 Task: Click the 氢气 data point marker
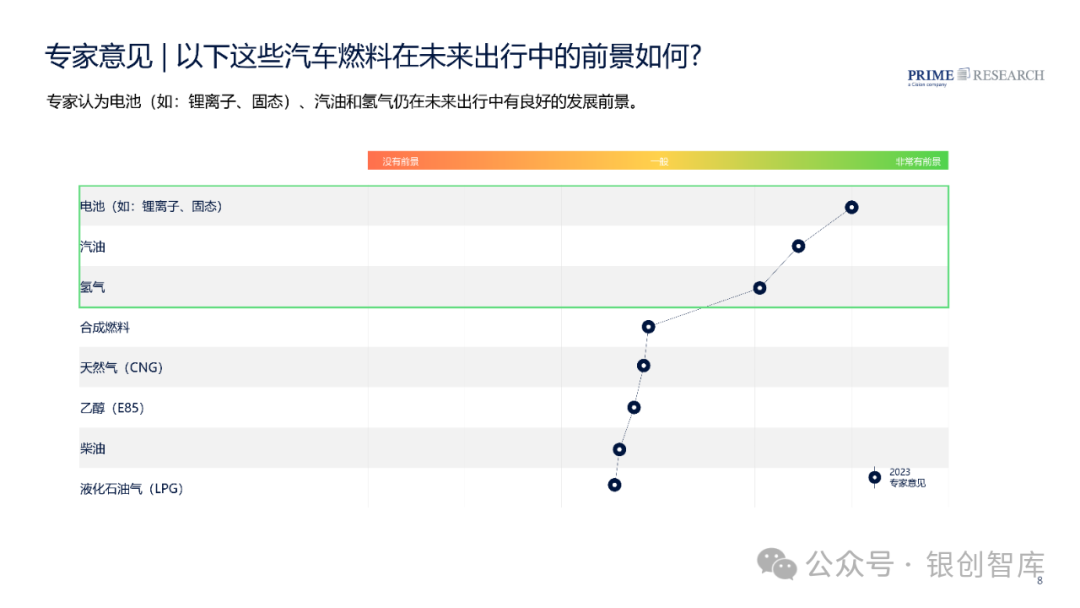click(760, 288)
